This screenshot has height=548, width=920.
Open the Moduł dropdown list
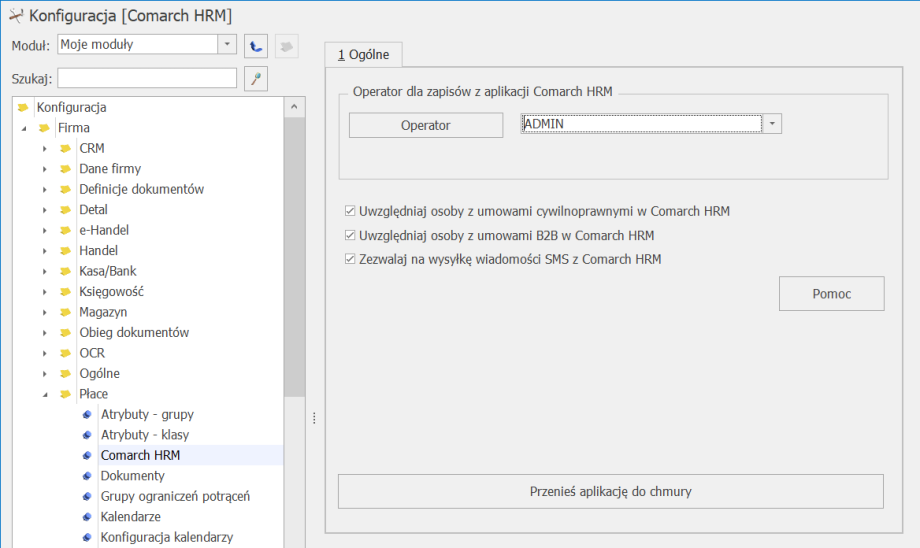click(x=227, y=45)
